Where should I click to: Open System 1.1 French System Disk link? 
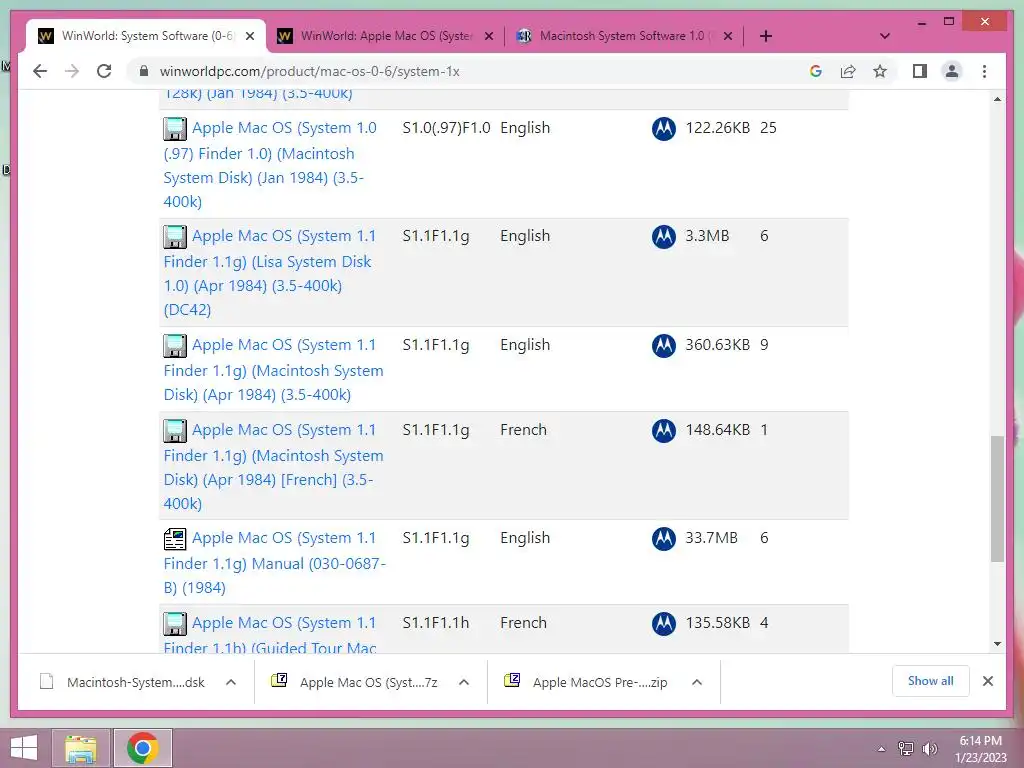click(273, 466)
